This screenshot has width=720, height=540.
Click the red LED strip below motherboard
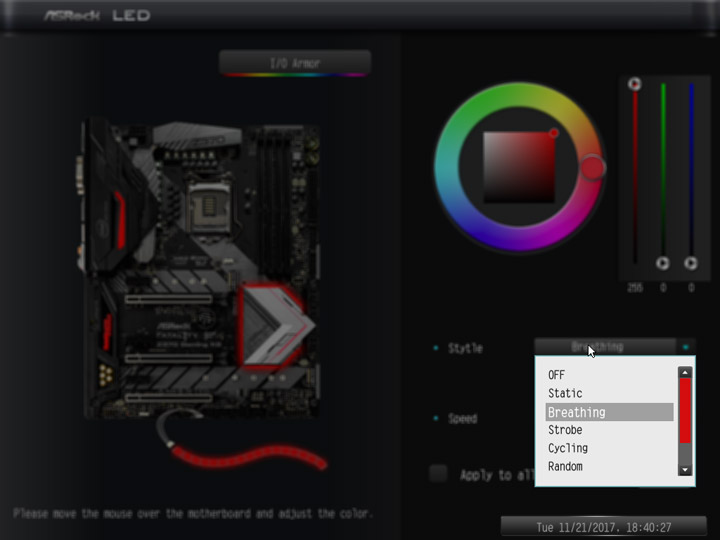[248, 457]
